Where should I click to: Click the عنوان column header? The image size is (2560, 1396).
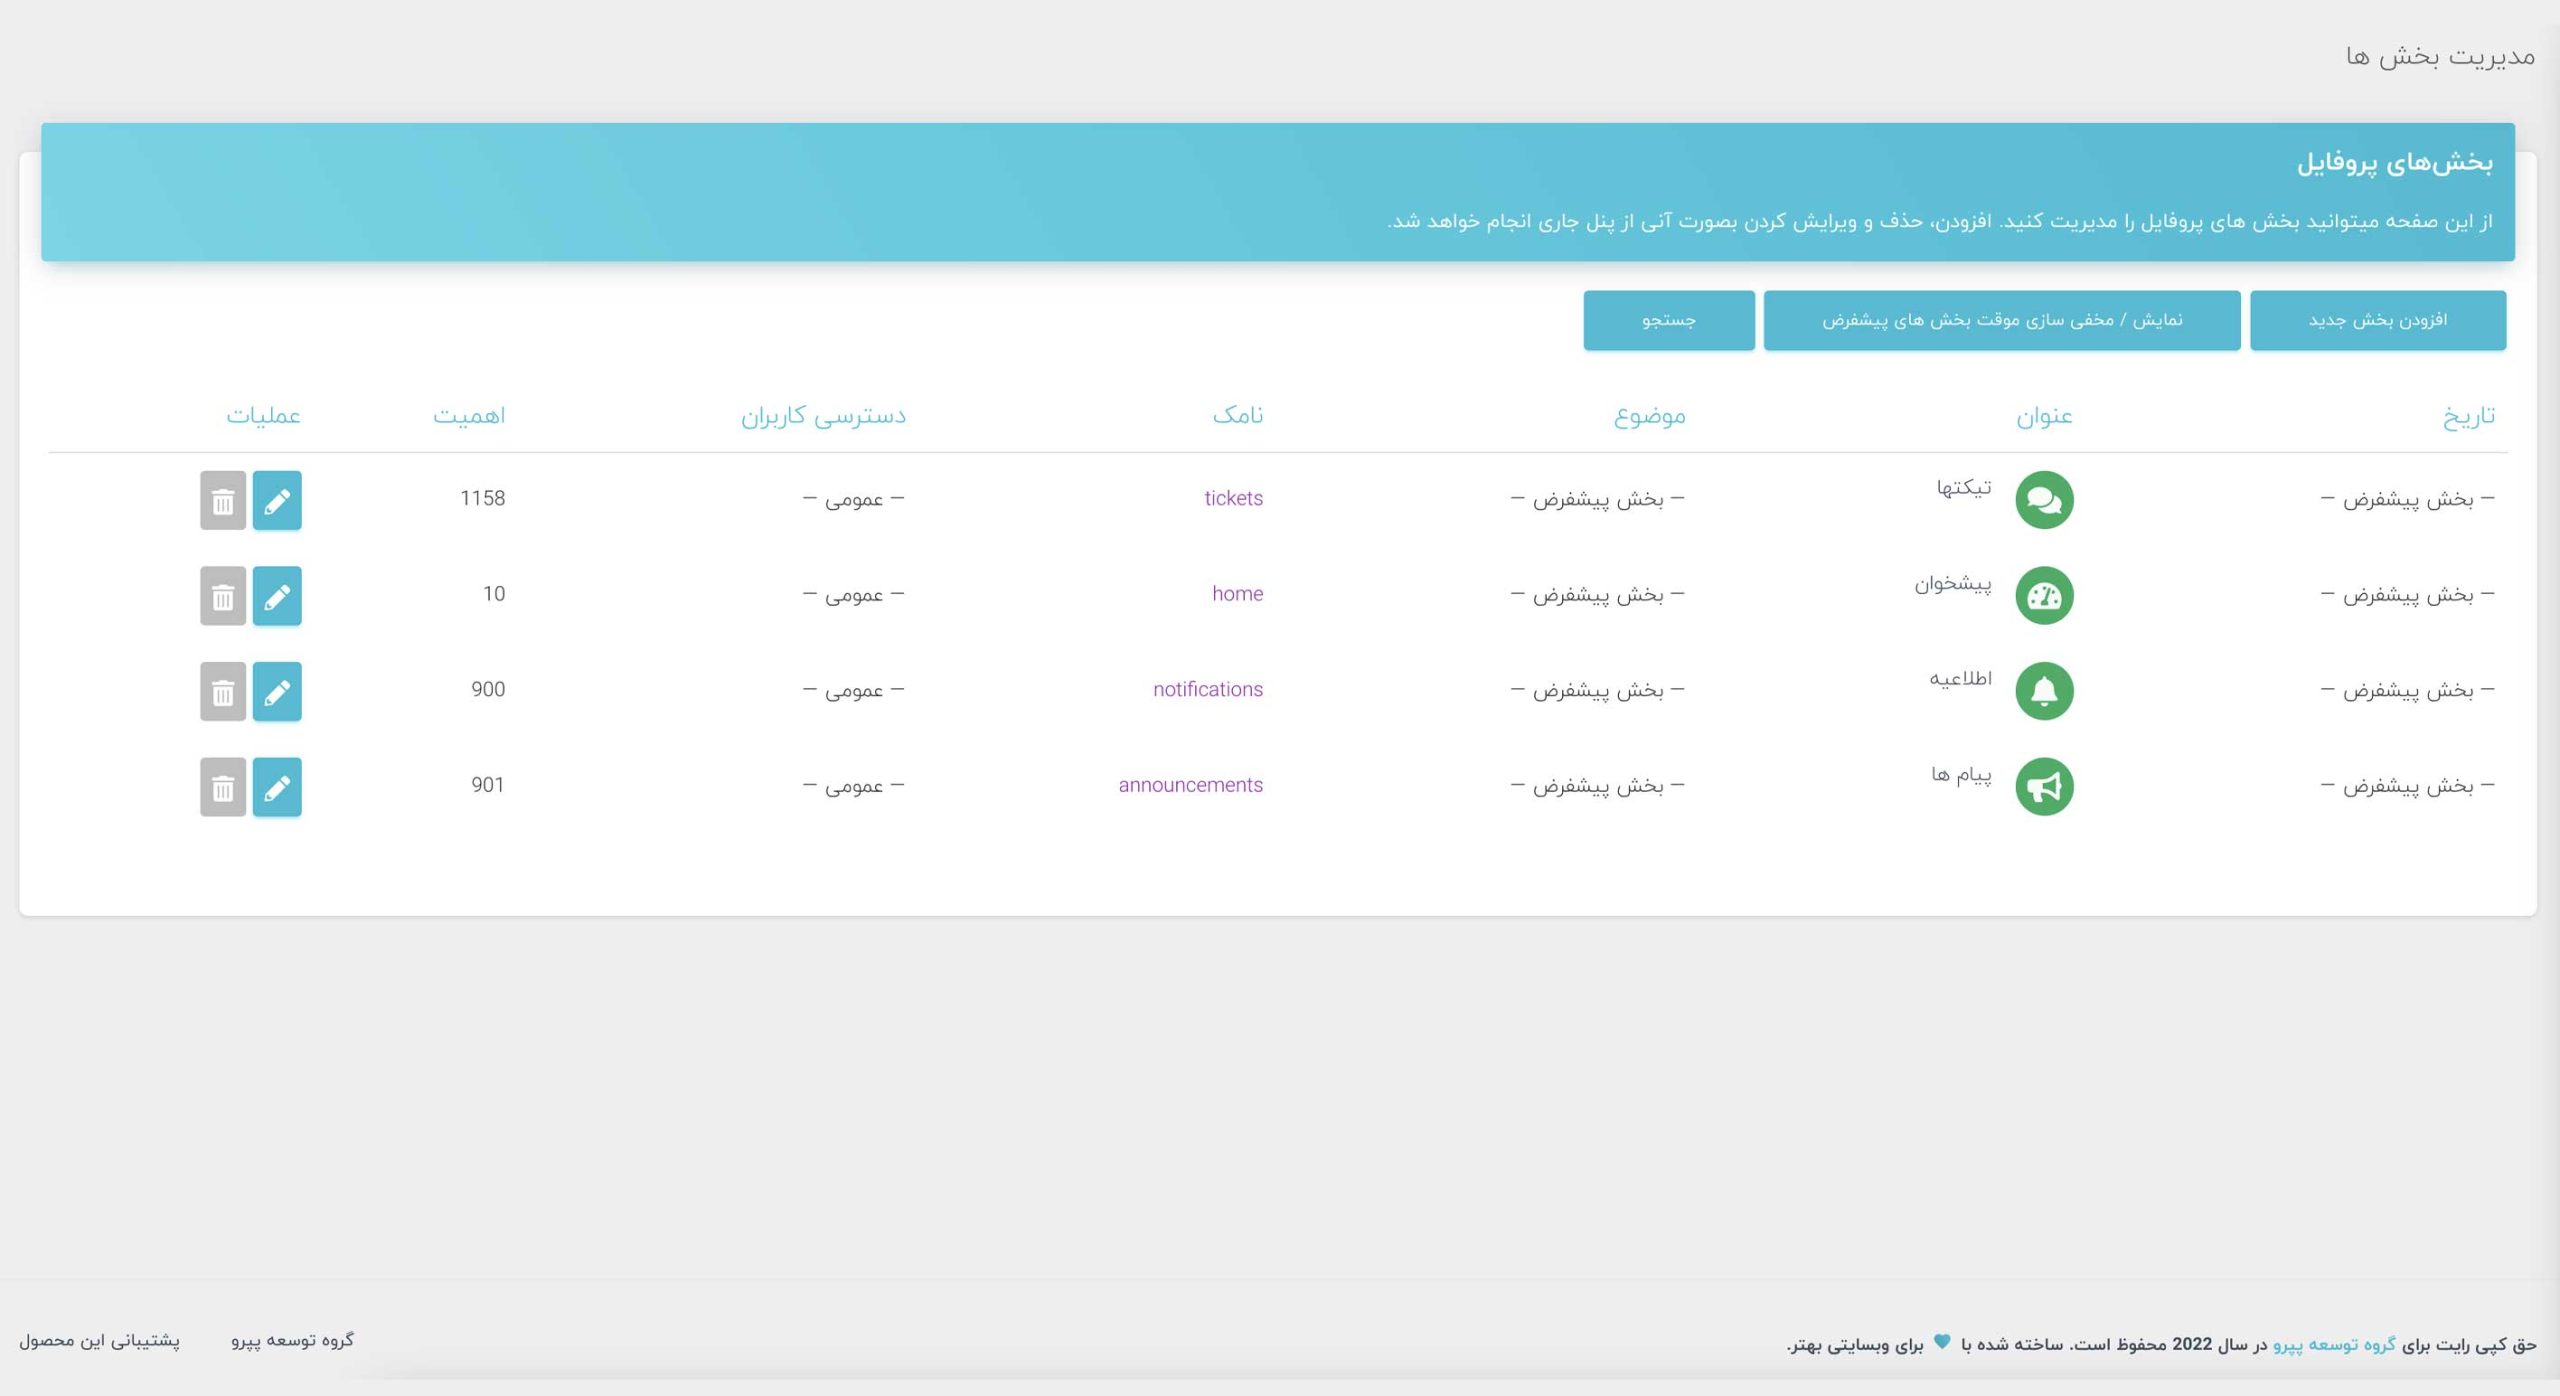[x=2044, y=416]
